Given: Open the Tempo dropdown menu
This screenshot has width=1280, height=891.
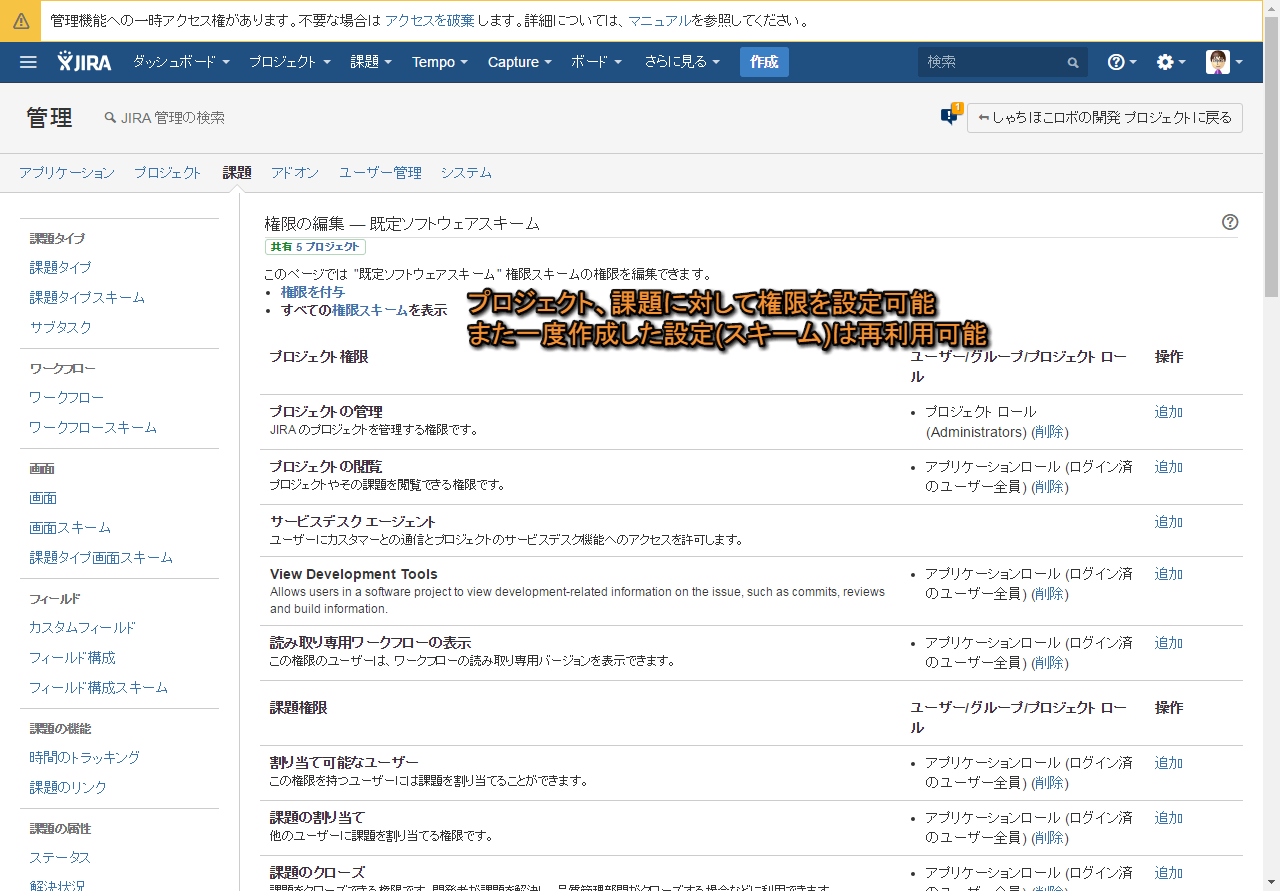Looking at the screenshot, I should [x=440, y=62].
